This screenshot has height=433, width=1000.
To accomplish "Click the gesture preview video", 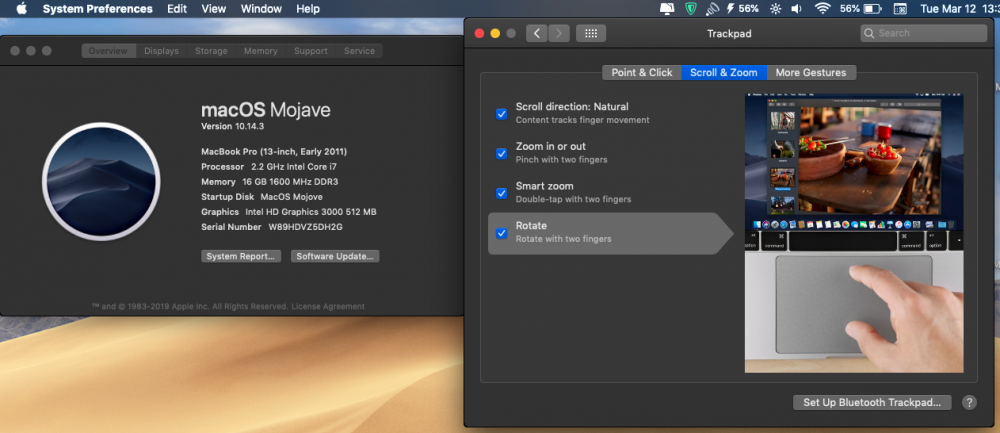I will (854, 233).
